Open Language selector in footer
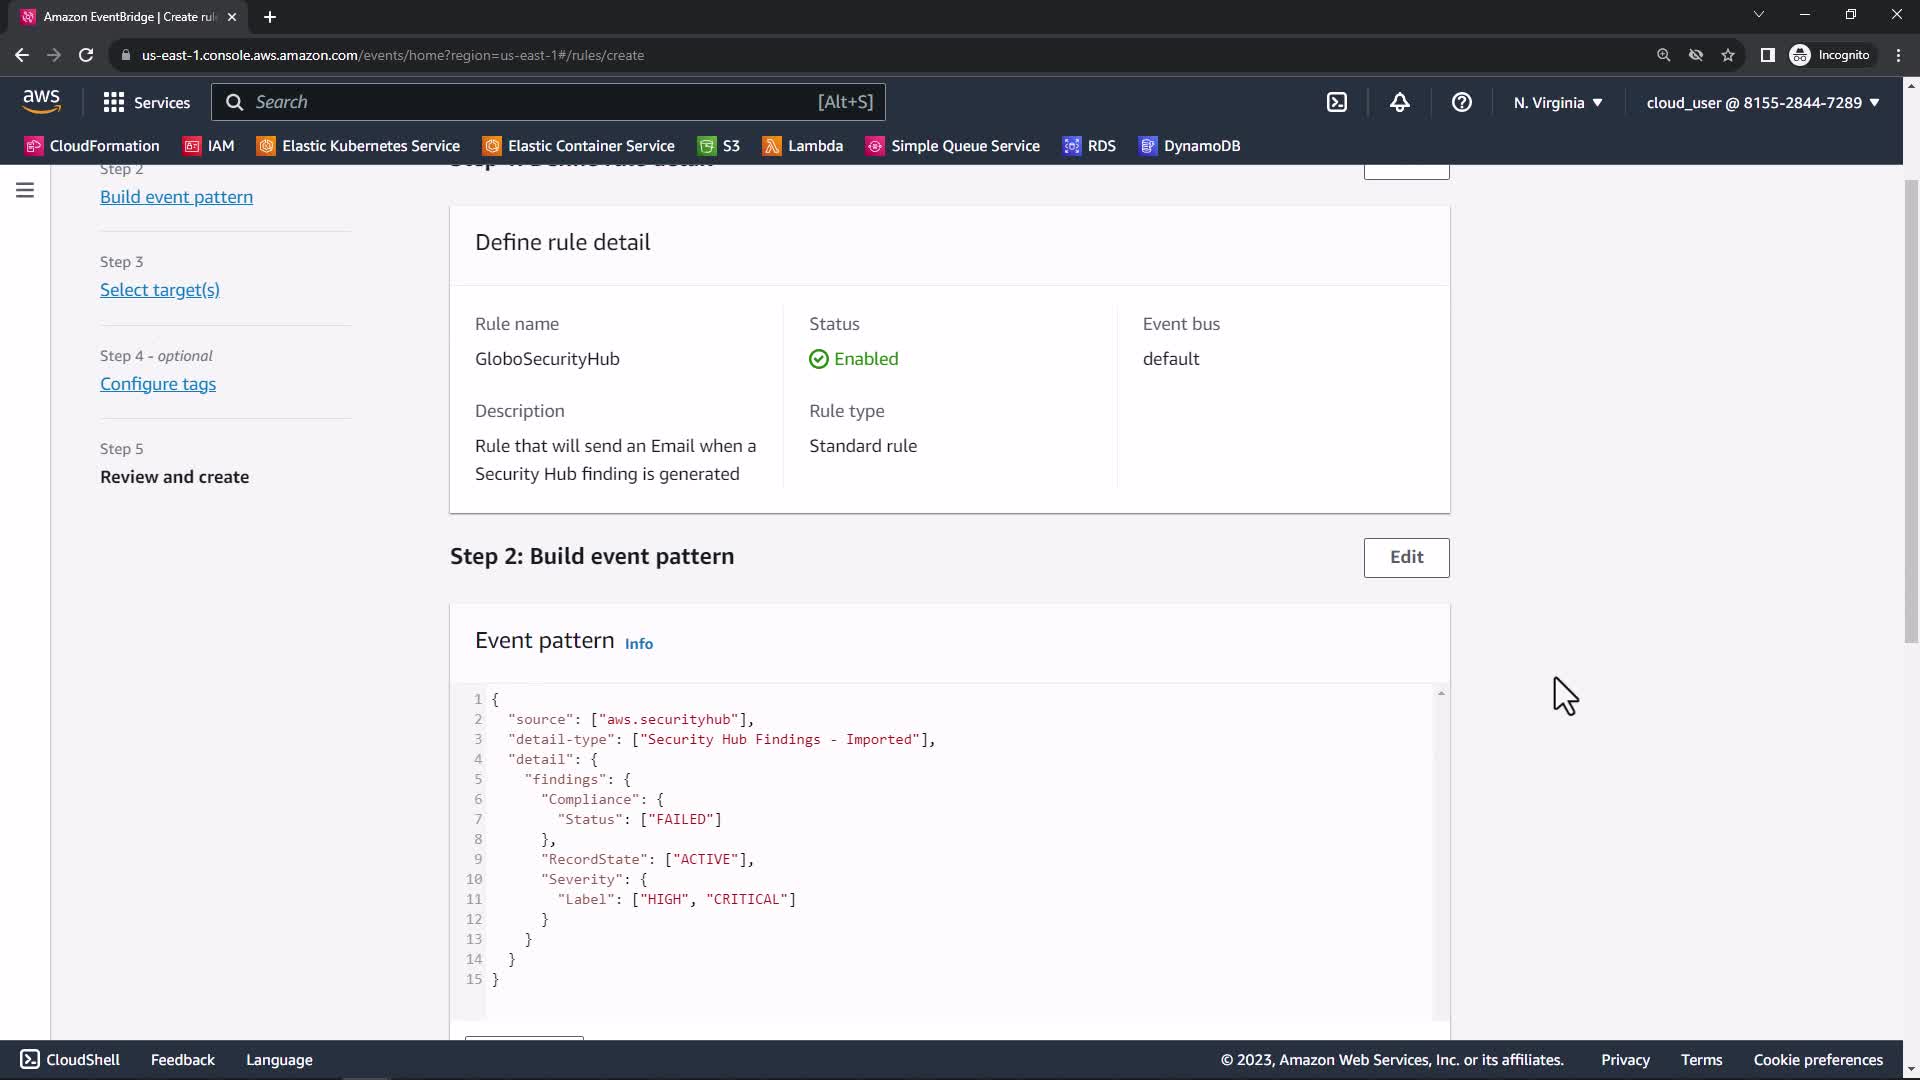Screen dimensions: 1920x1080 point(279,1060)
